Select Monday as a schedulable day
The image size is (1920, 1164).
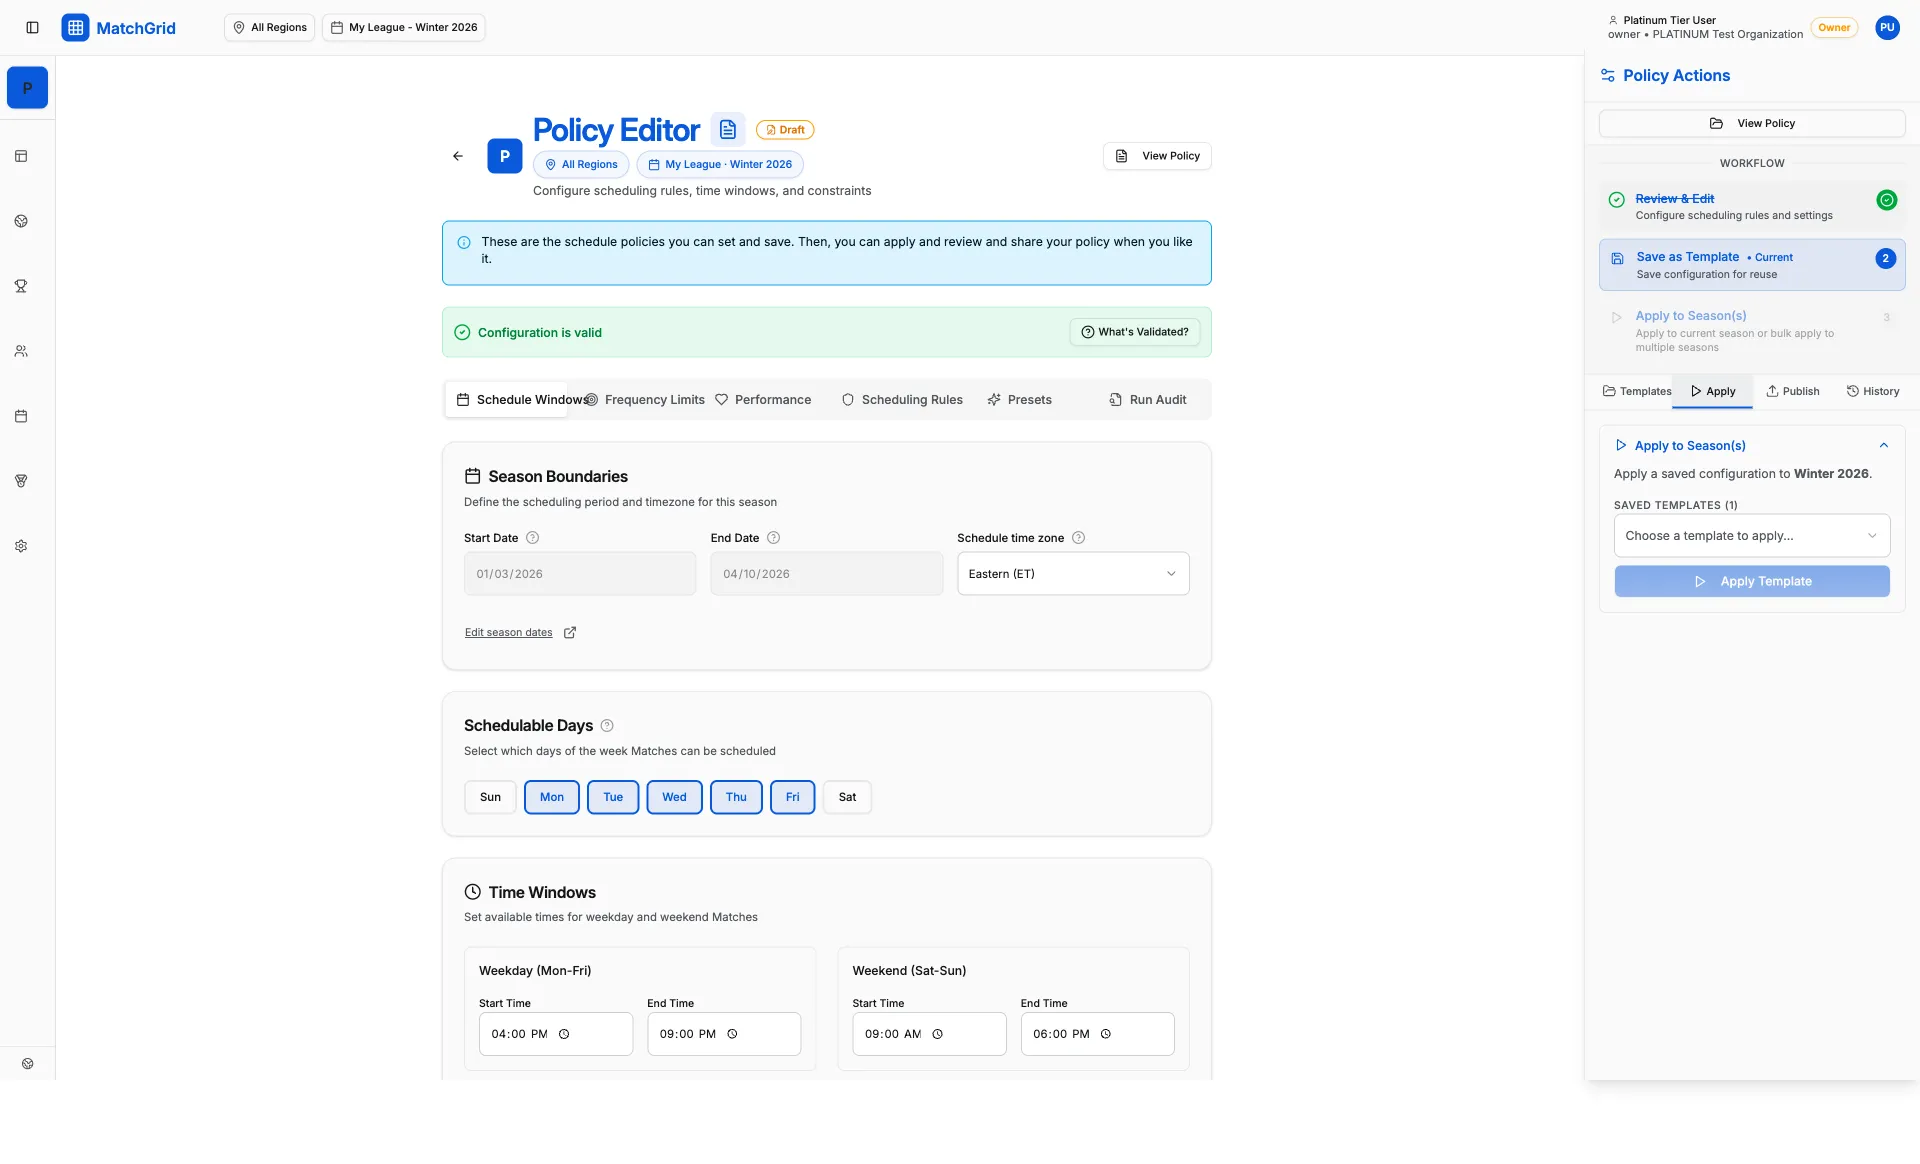551,797
